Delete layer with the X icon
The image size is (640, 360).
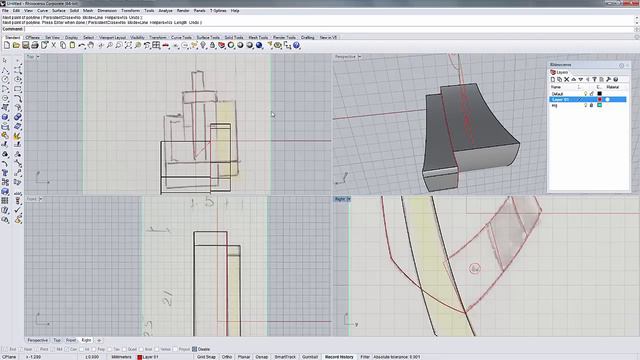pos(567,80)
